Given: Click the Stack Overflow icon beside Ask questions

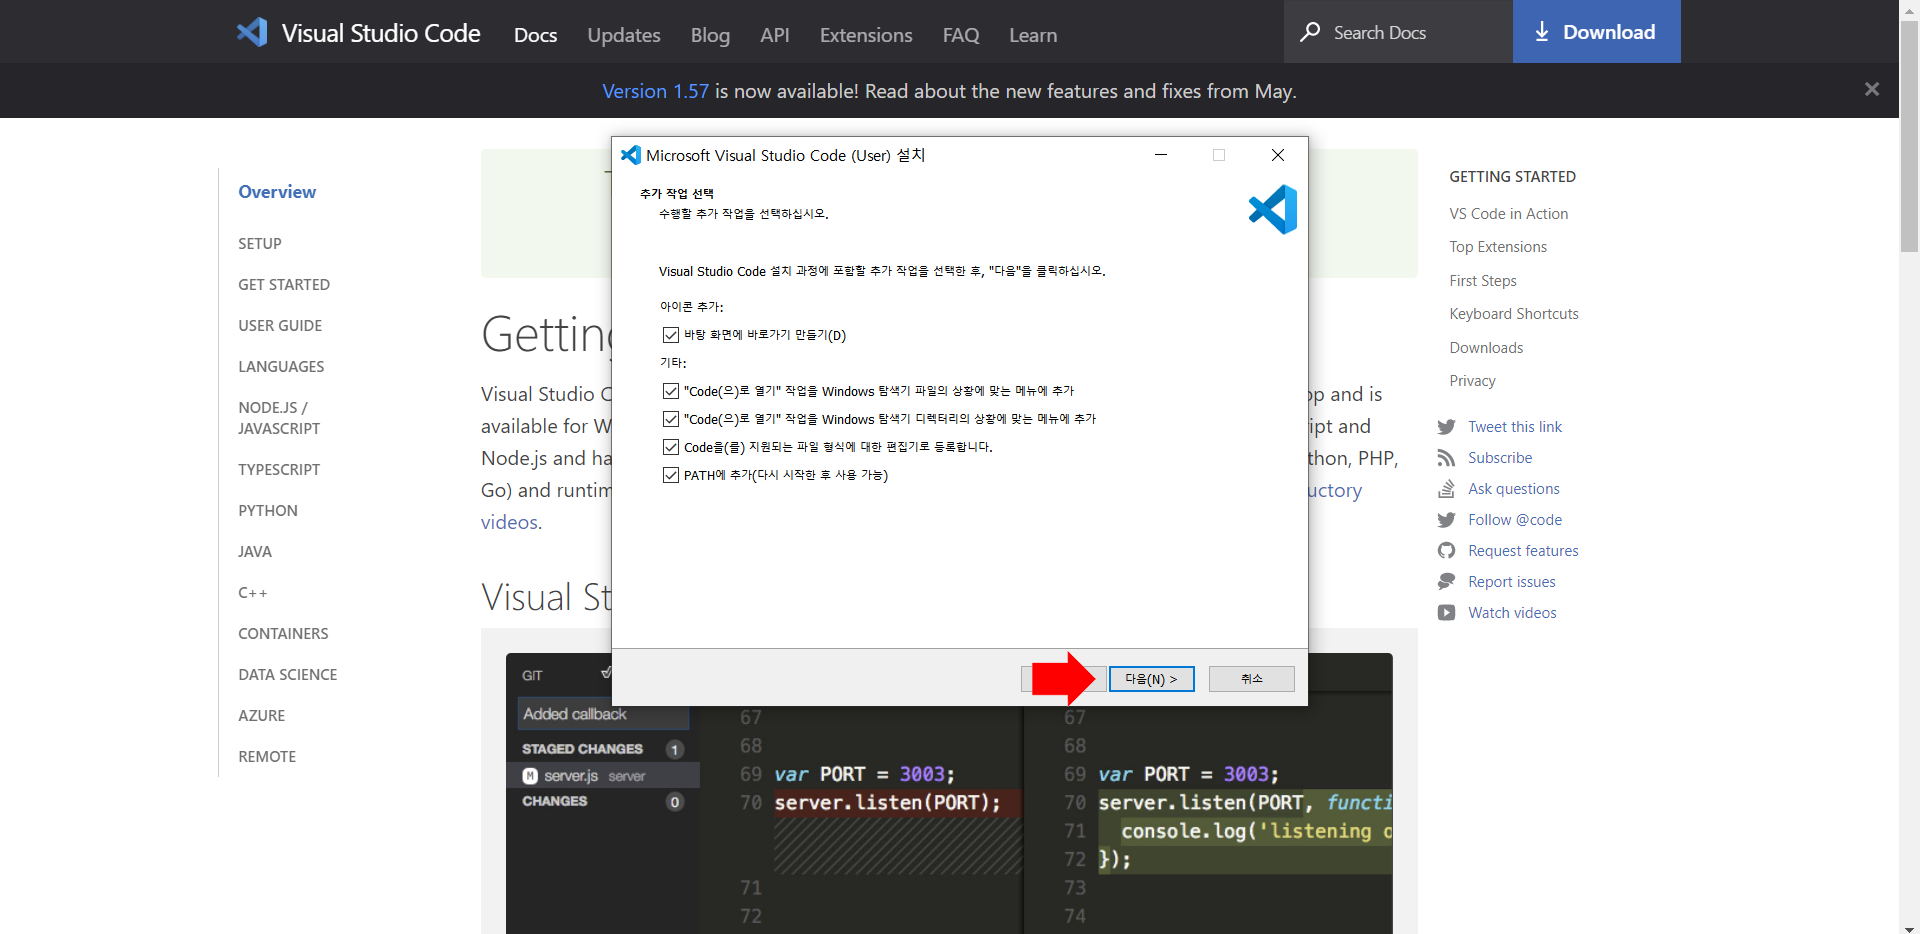Looking at the screenshot, I should 1446,489.
